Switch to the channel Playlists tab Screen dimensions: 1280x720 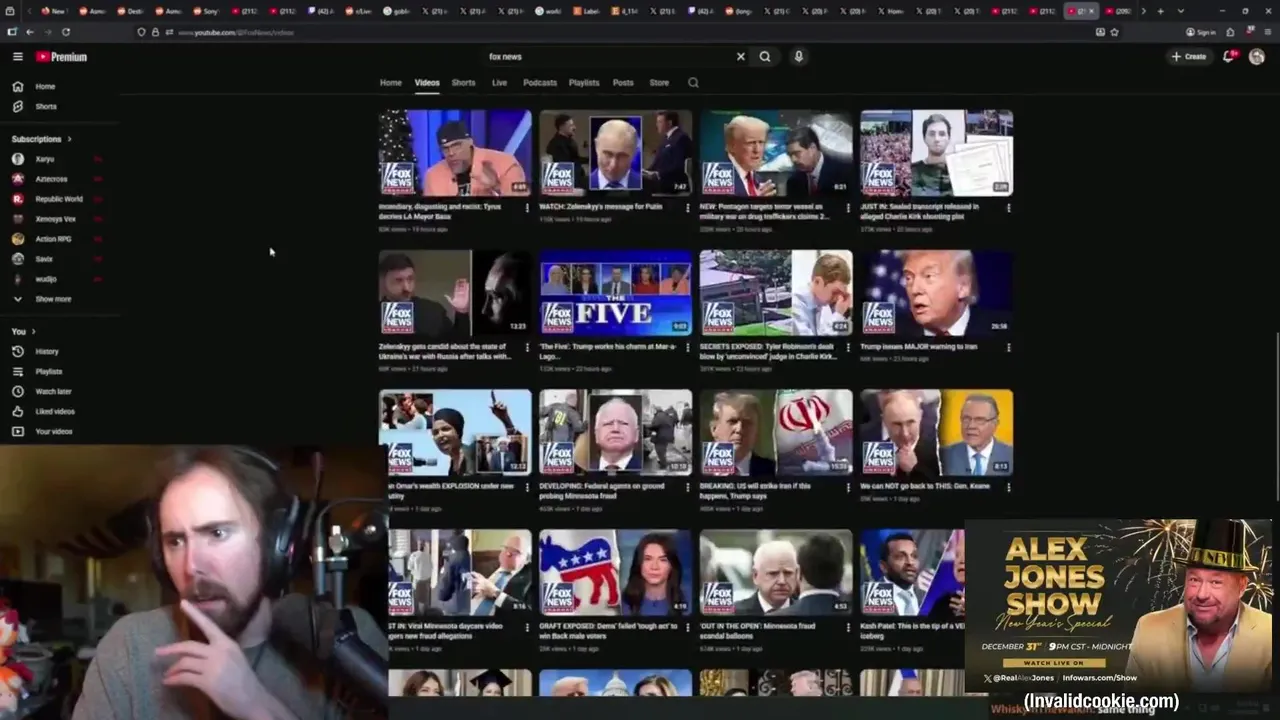[x=584, y=83]
